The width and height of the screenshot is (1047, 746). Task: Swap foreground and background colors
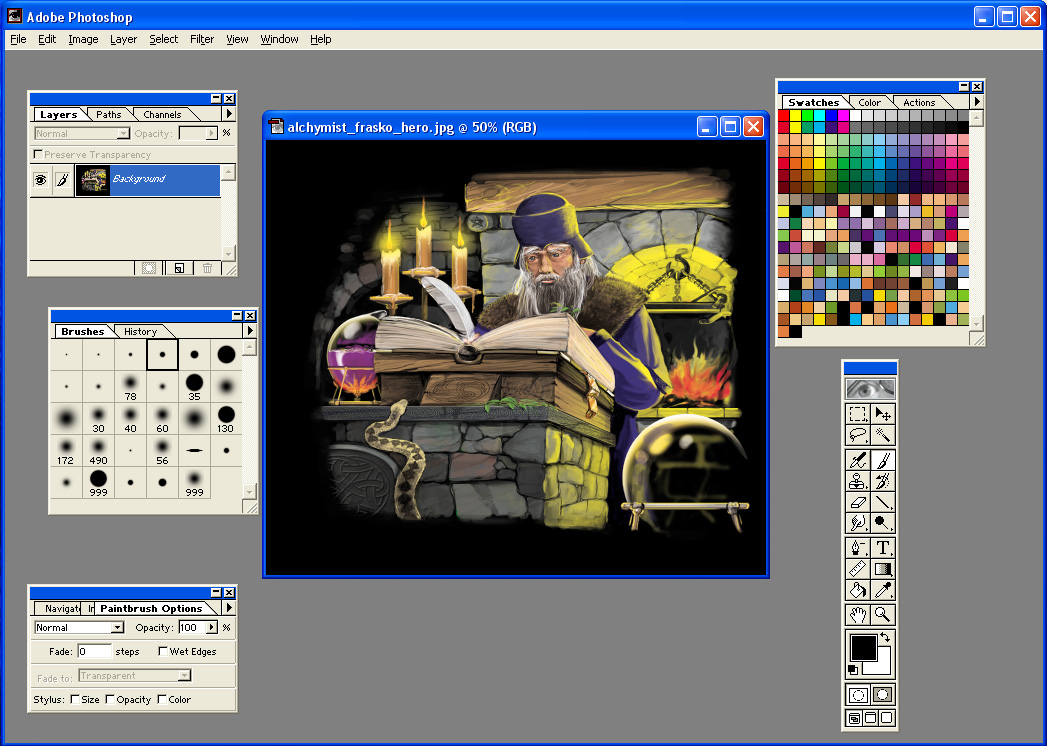pos(885,637)
